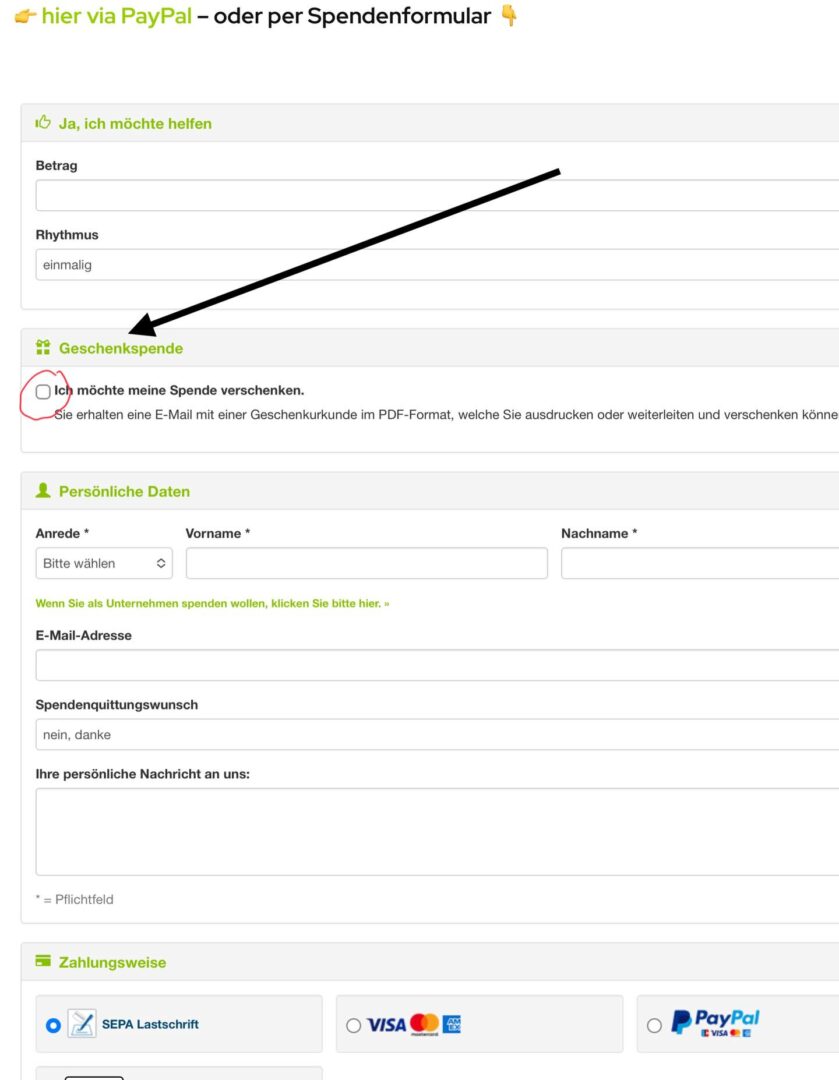Click the link to donate as Unternehmen
This screenshot has width=839, height=1080.
[x=212, y=604]
